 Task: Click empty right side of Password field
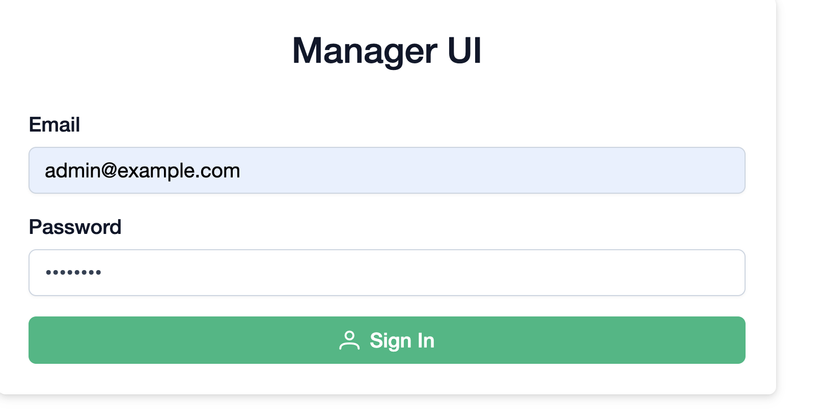[x=600, y=273]
